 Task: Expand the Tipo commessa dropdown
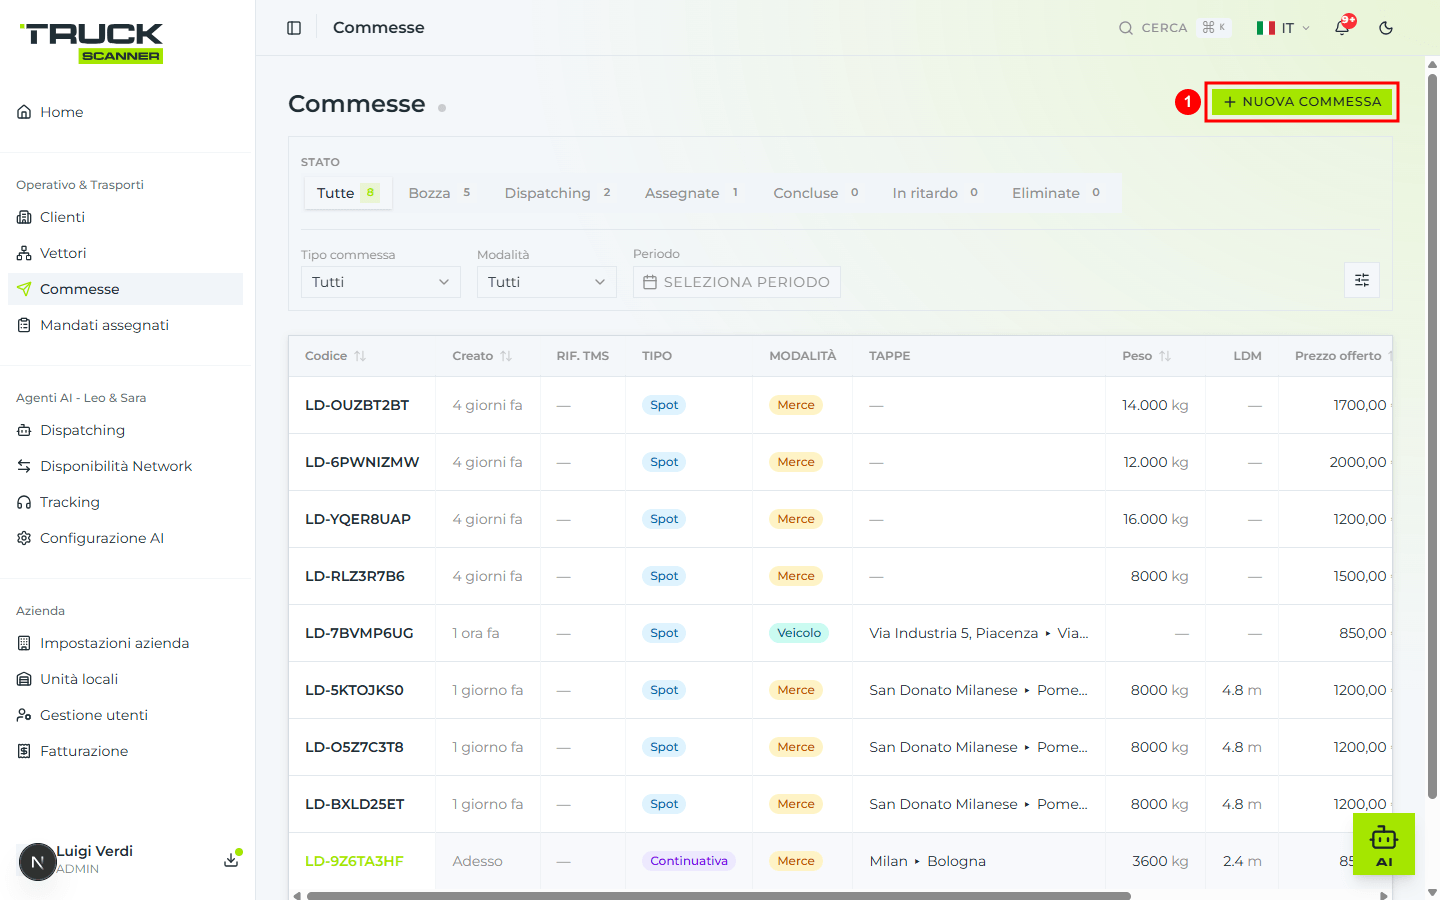point(381,282)
